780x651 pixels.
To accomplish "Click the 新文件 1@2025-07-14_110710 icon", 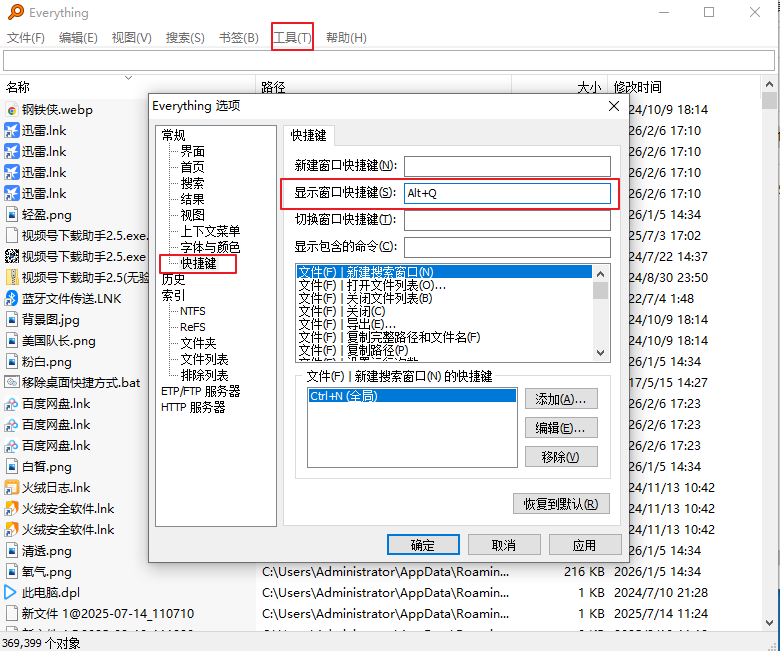I will click(x=11, y=613).
